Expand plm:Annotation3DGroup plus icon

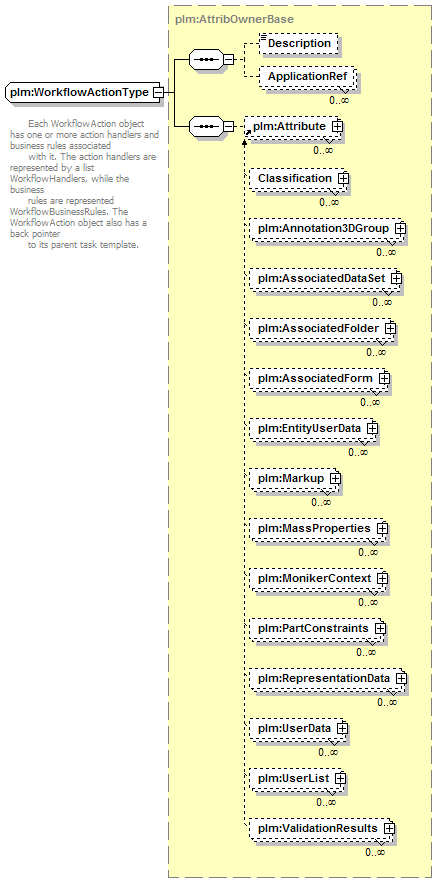pos(400,229)
